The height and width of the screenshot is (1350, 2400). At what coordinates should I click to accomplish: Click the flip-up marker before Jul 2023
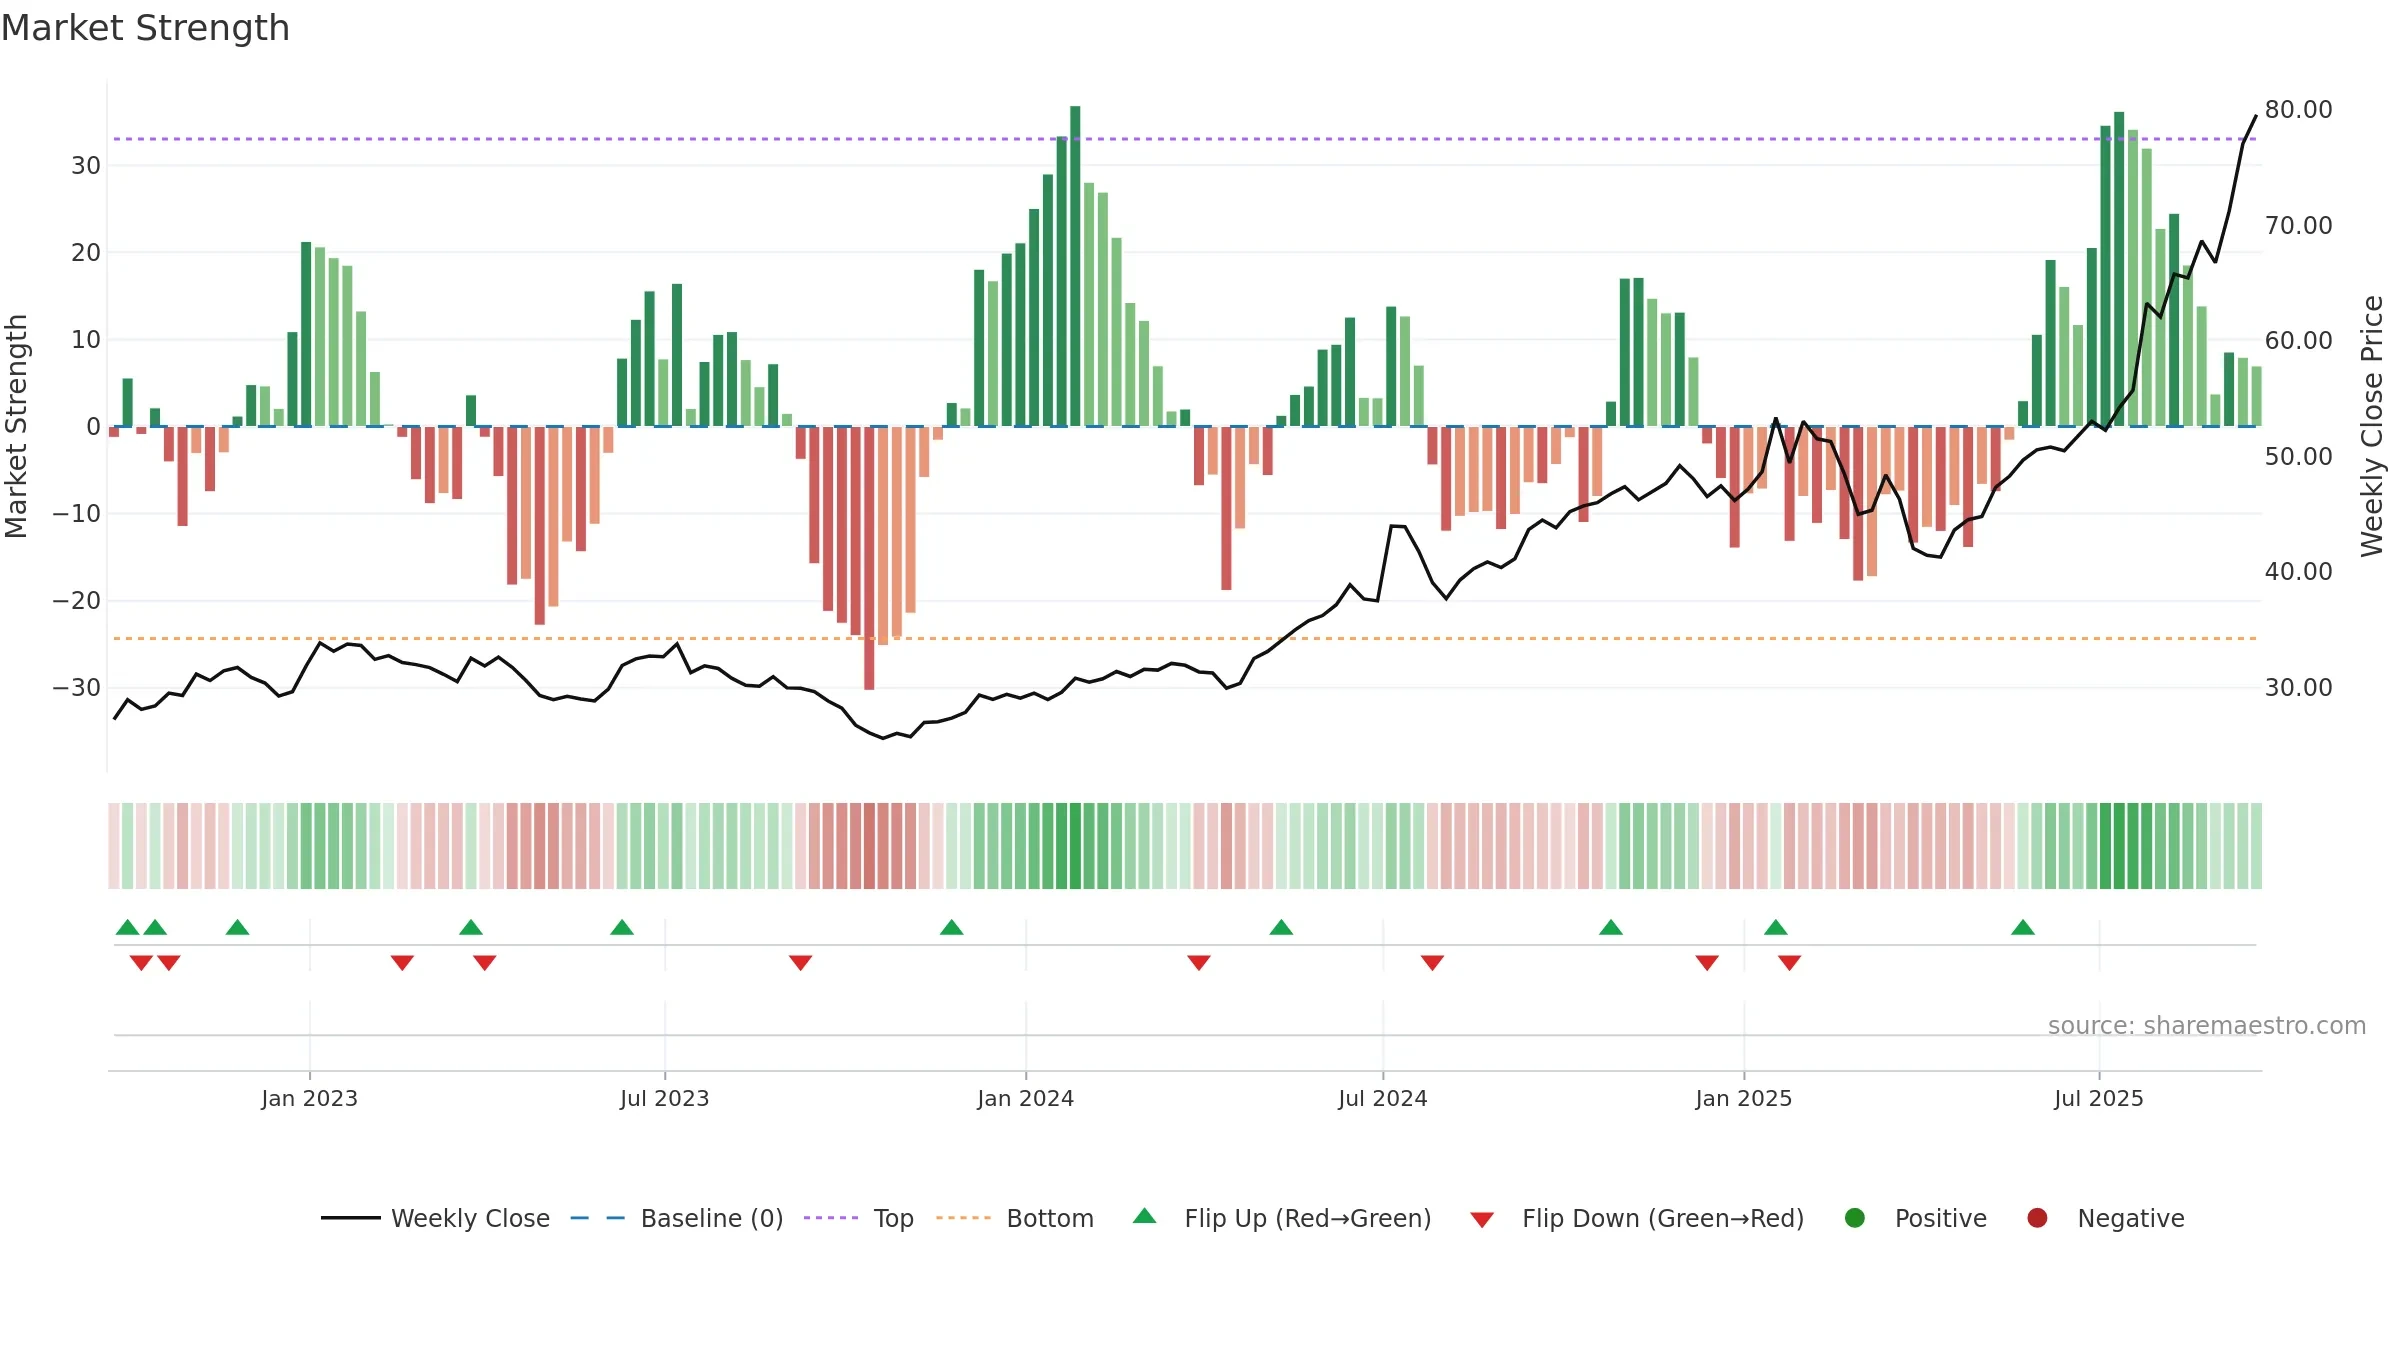622,927
